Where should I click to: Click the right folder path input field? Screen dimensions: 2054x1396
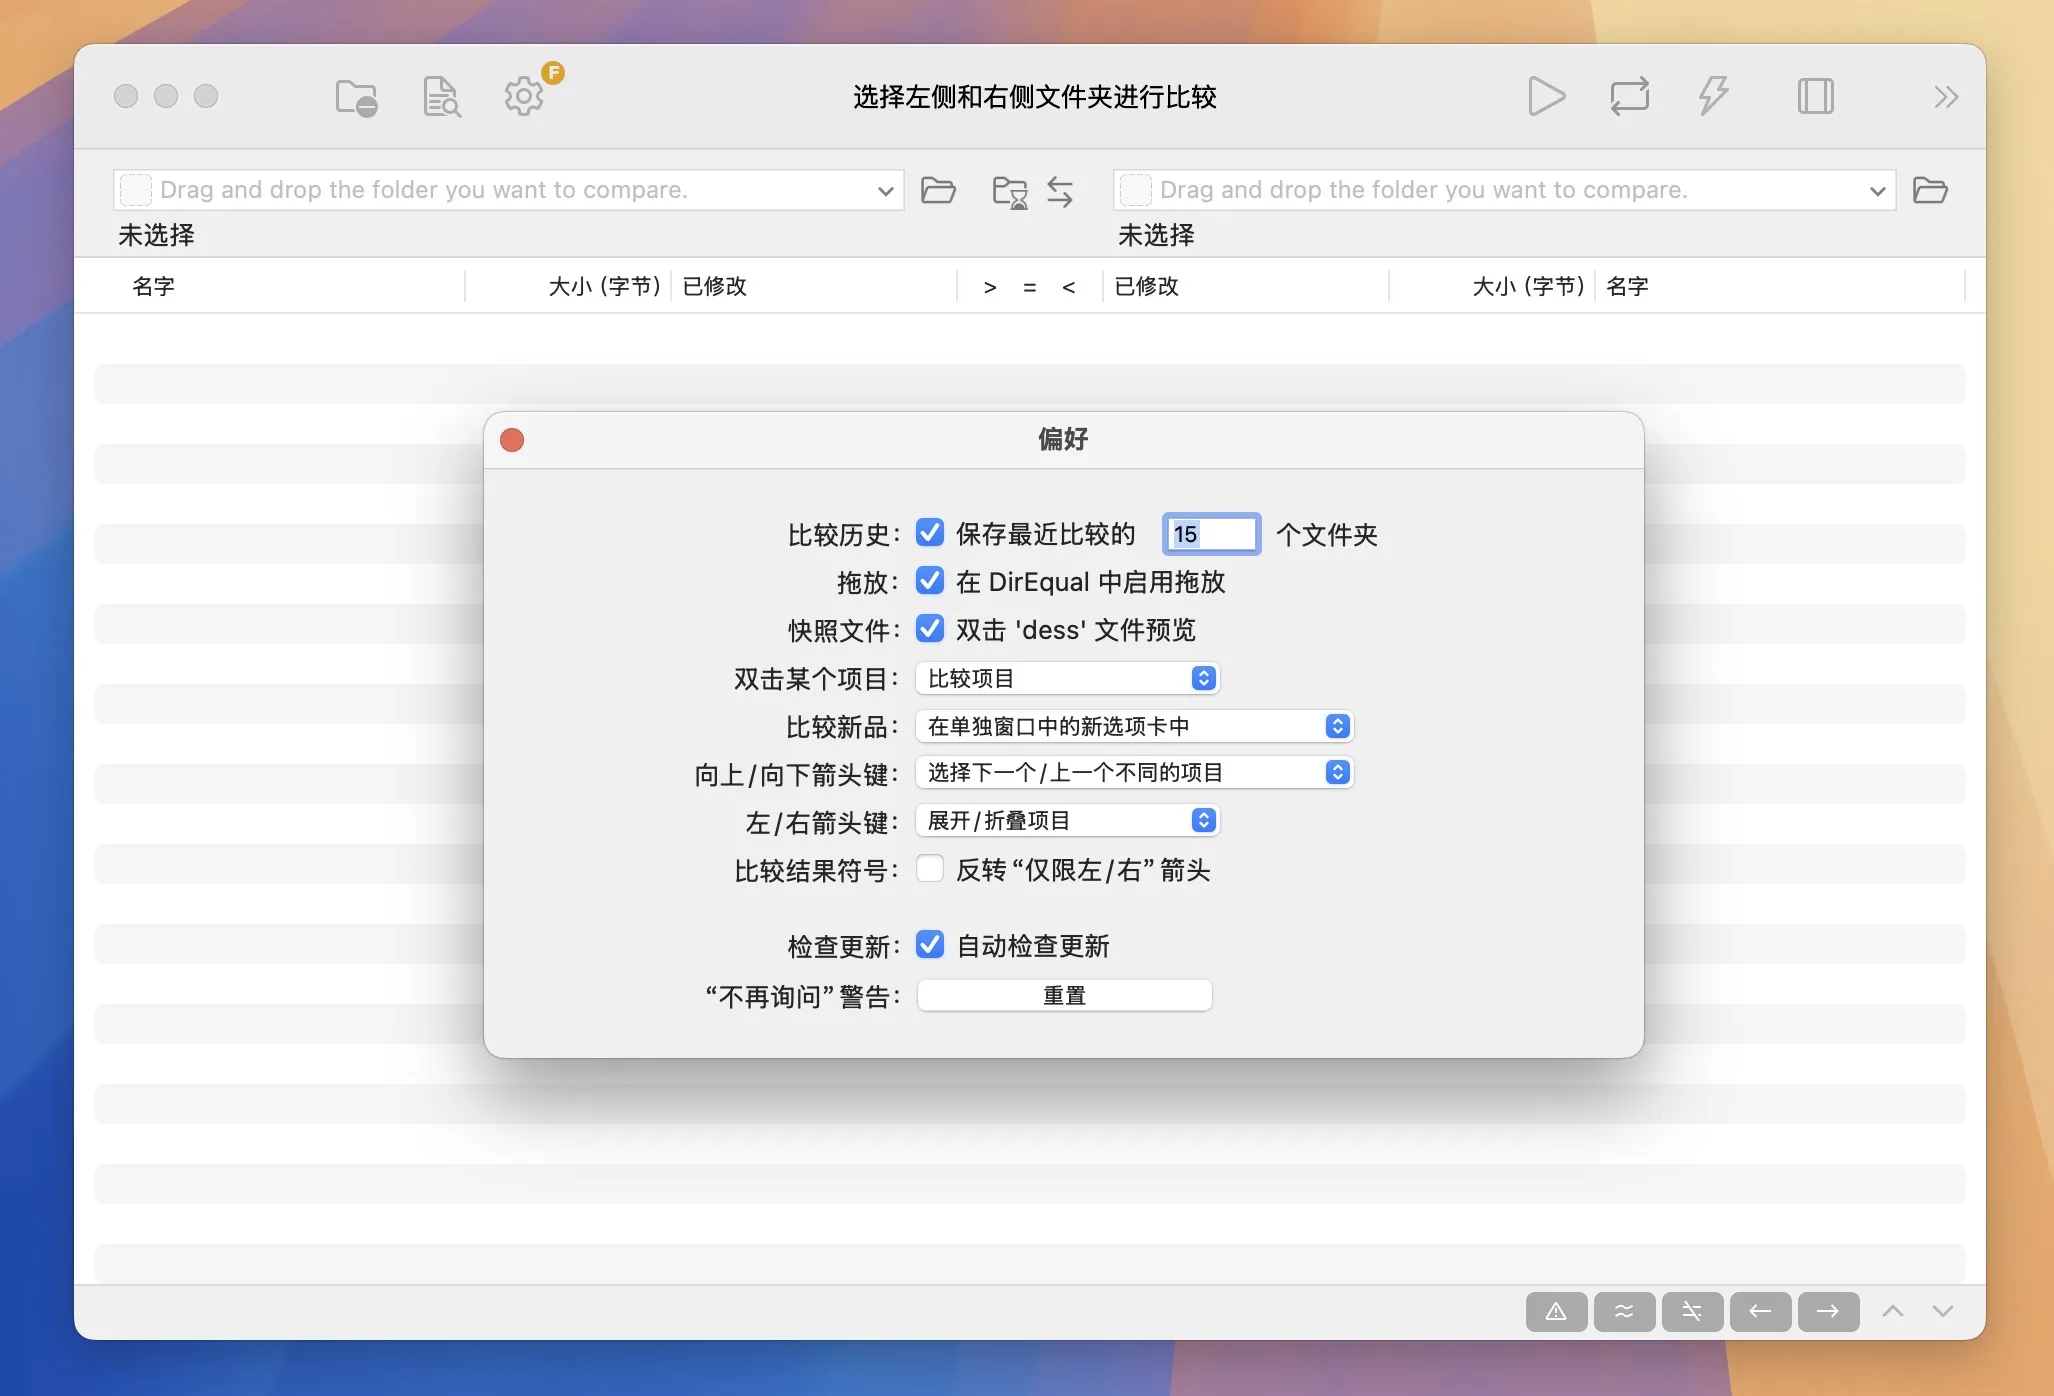(x=1504, y=190)
